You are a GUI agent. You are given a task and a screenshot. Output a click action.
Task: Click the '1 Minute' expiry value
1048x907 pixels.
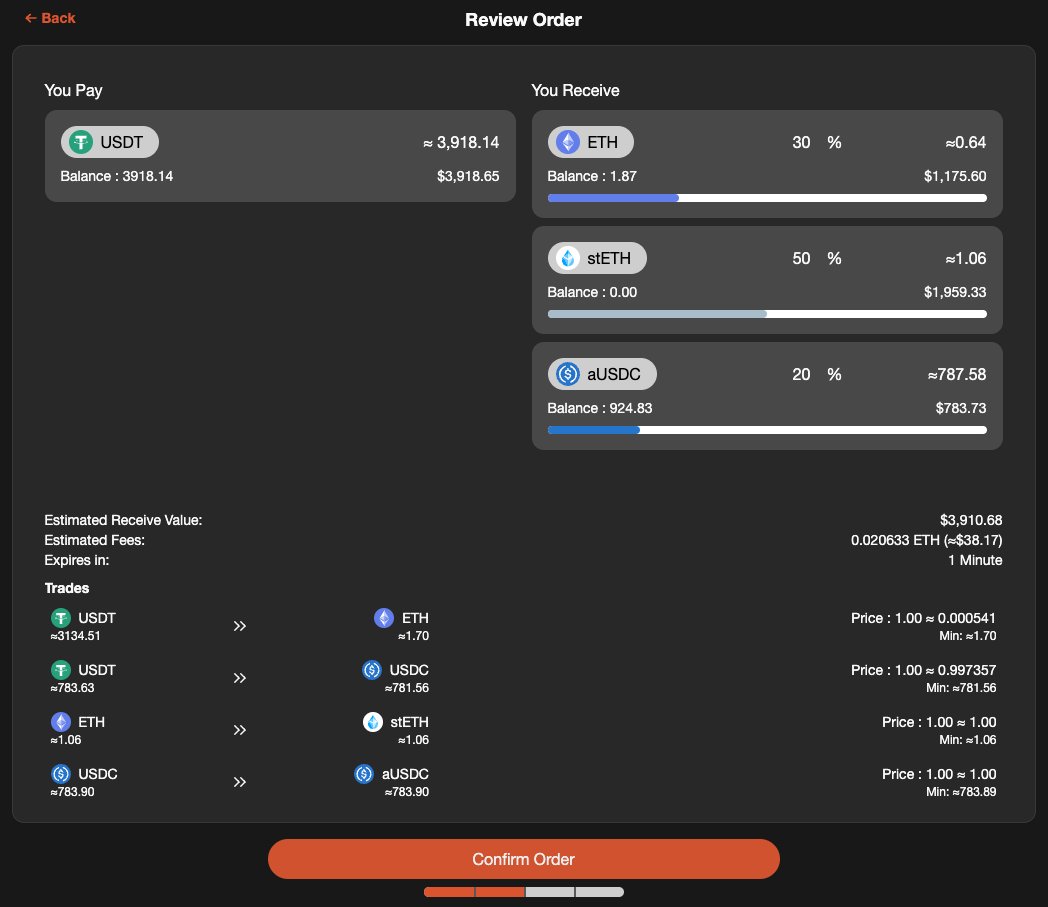(974, 560)
